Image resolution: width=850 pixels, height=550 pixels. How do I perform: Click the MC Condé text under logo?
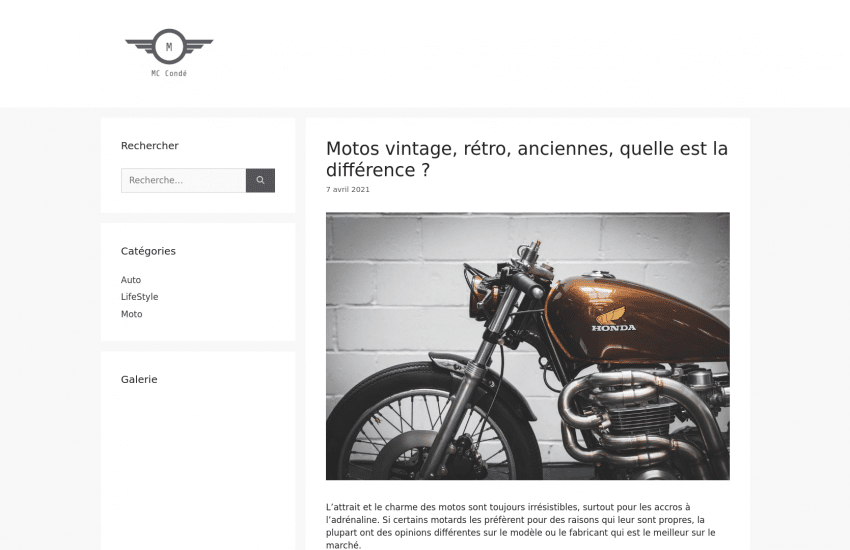click(x=169, y=73)
